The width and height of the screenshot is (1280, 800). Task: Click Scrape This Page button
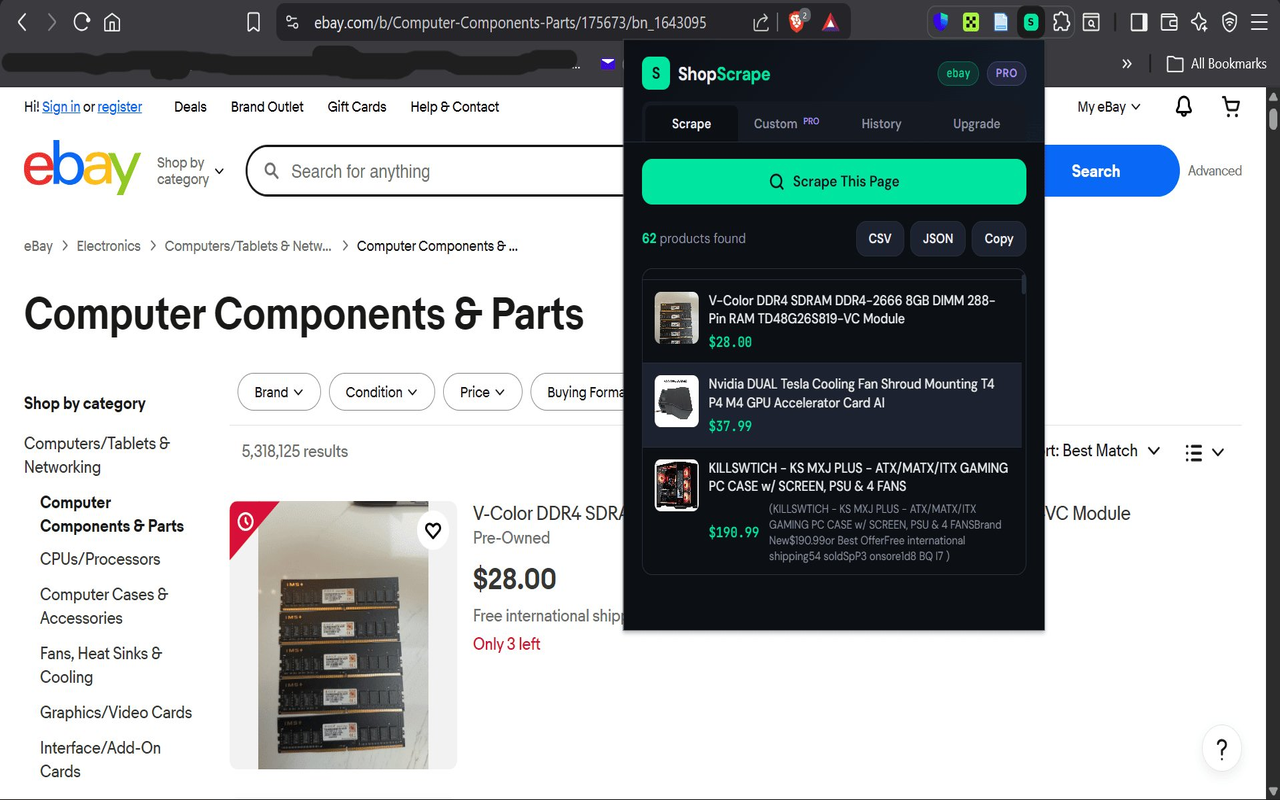[x=834, y=181]
